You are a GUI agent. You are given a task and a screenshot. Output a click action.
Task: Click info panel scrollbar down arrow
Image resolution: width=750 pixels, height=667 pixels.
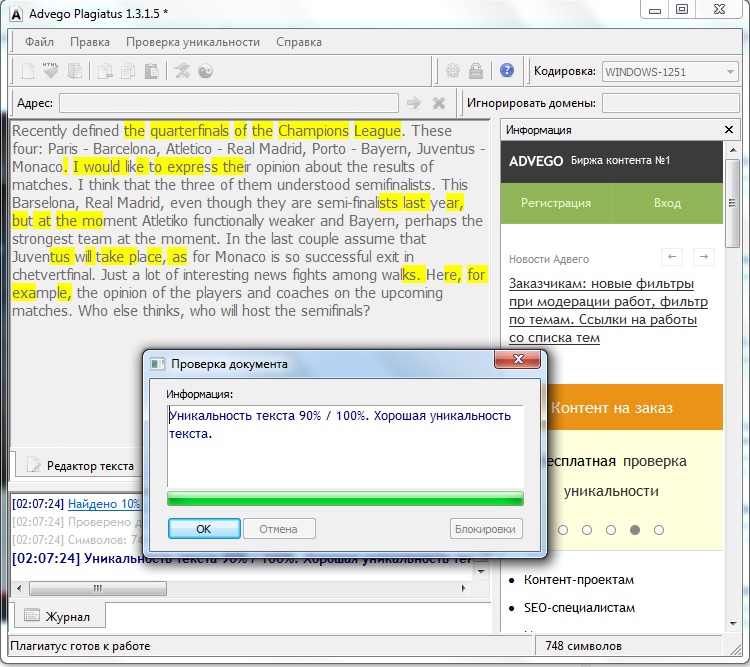tap(733, 623)
